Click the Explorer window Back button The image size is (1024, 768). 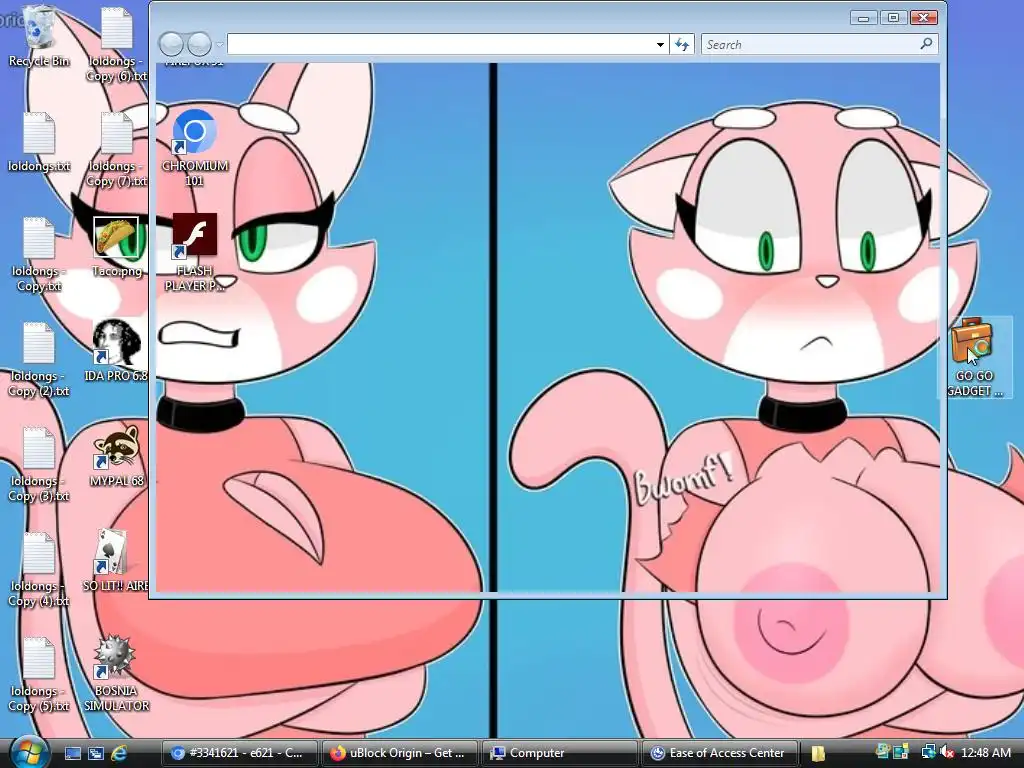click(x=171, y=44)
